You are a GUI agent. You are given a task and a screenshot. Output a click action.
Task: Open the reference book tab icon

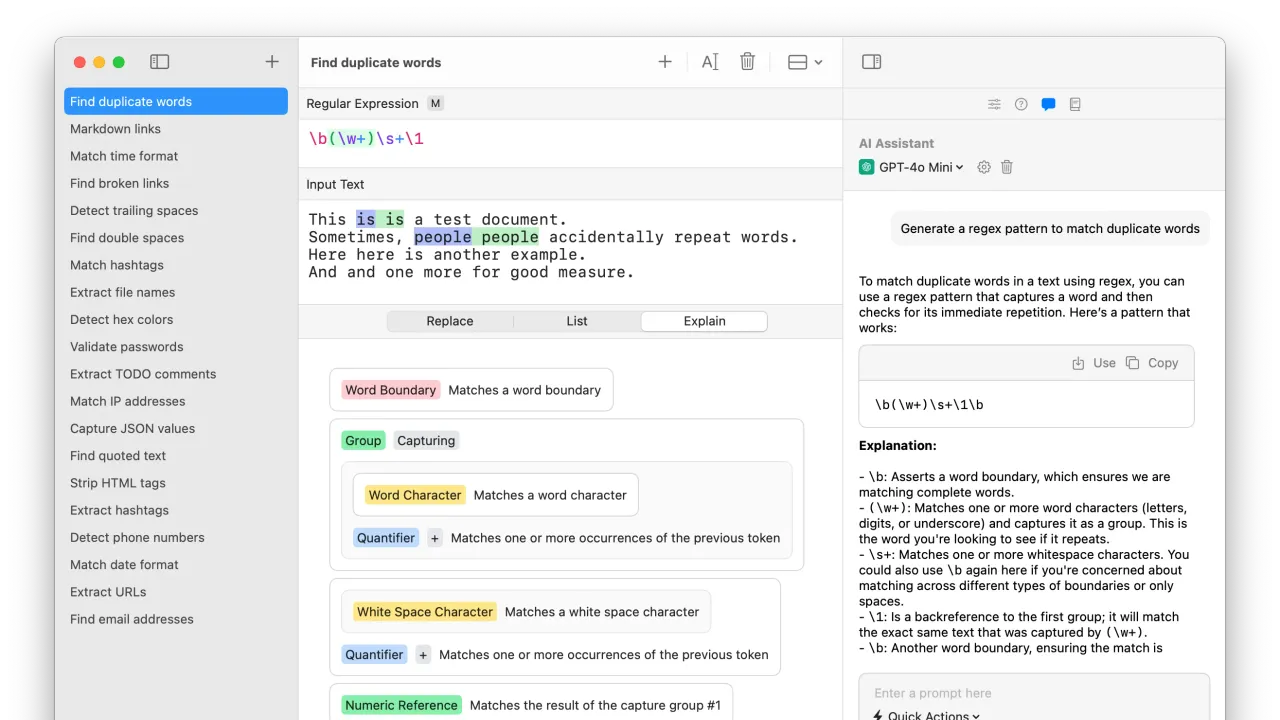pos(1075,104)
